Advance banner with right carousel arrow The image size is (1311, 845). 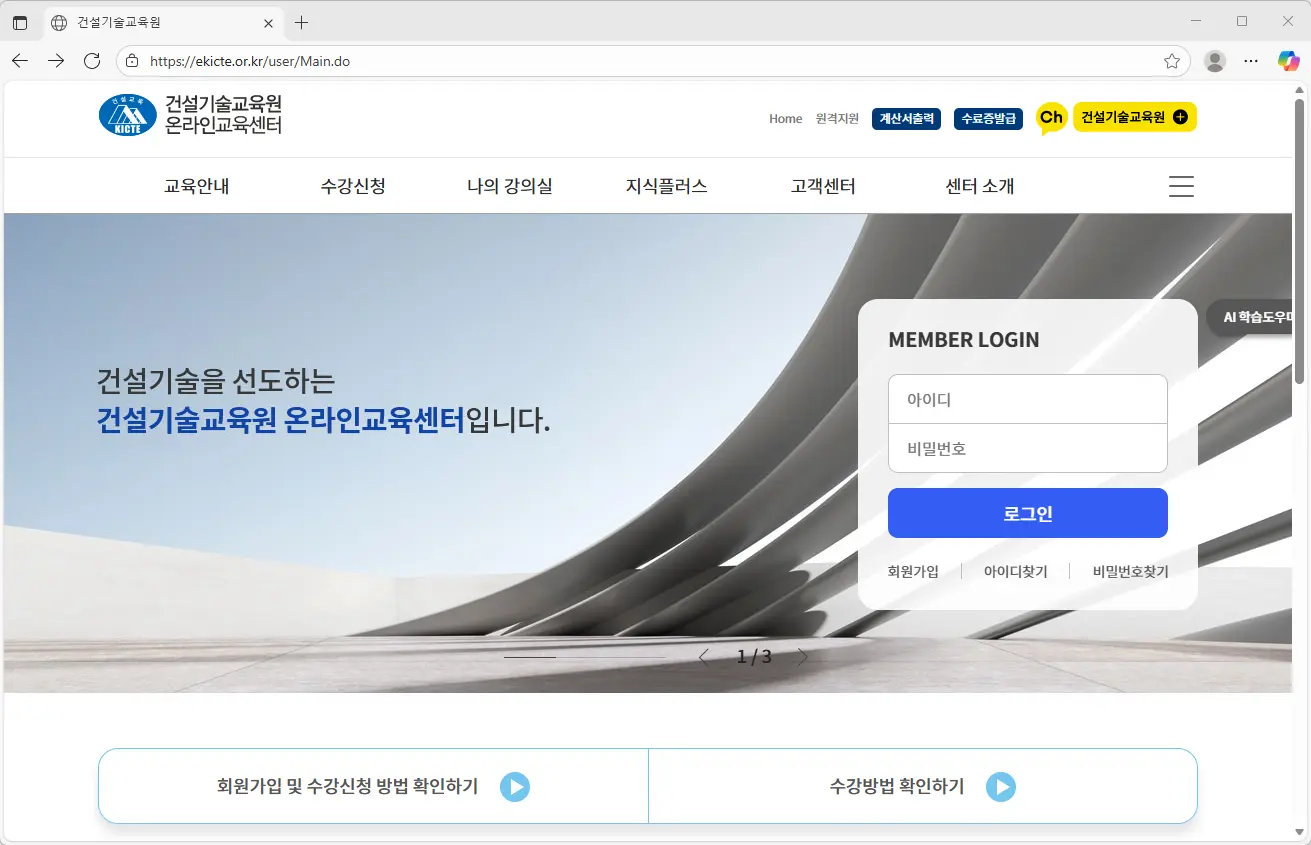(x=801, y=657)
